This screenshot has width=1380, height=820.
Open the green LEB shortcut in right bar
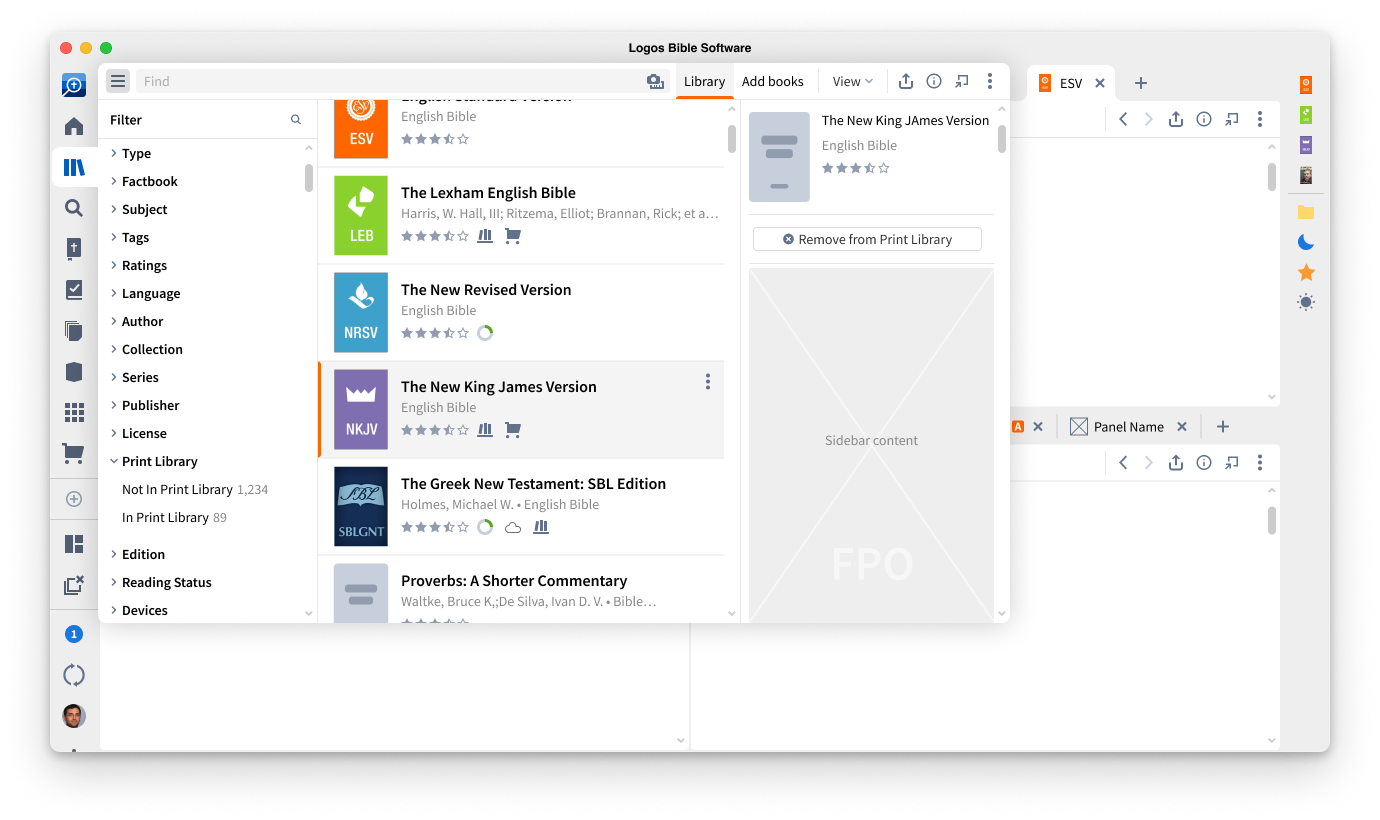(x=1306, y=115)
